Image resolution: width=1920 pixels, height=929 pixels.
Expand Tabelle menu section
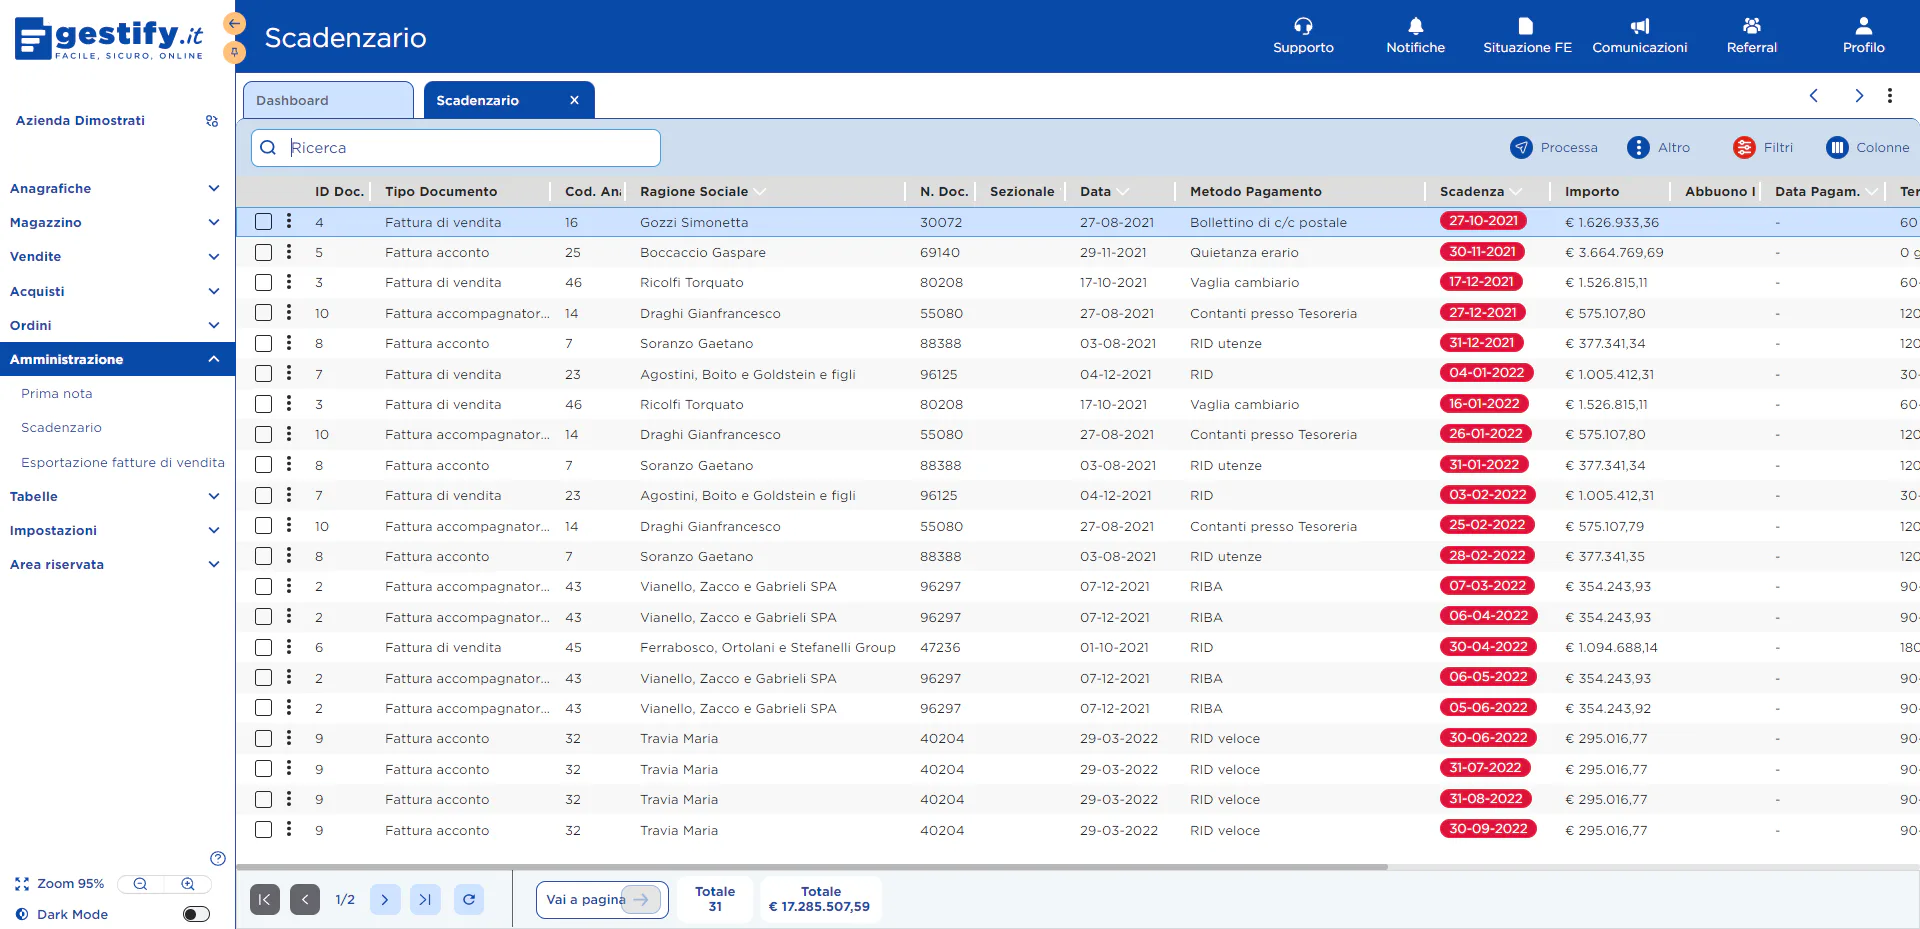pos(116,496)
